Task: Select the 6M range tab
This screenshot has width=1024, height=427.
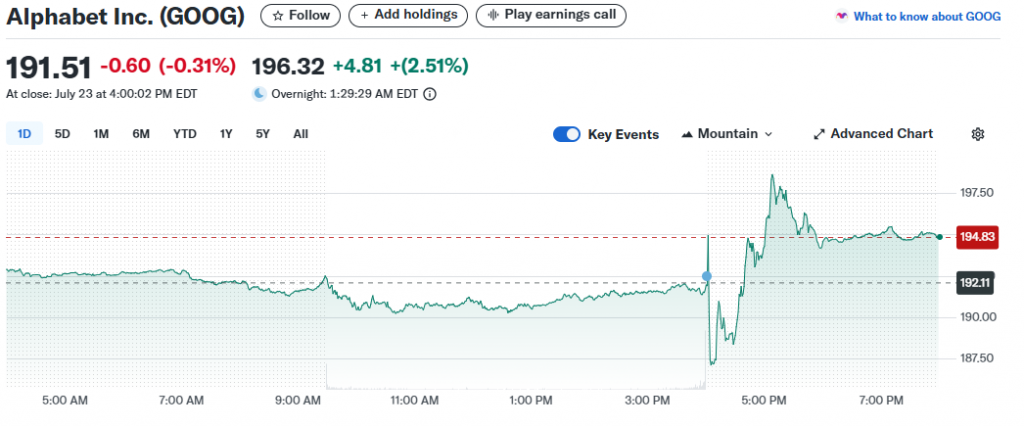Action: [x=140, y=134]
